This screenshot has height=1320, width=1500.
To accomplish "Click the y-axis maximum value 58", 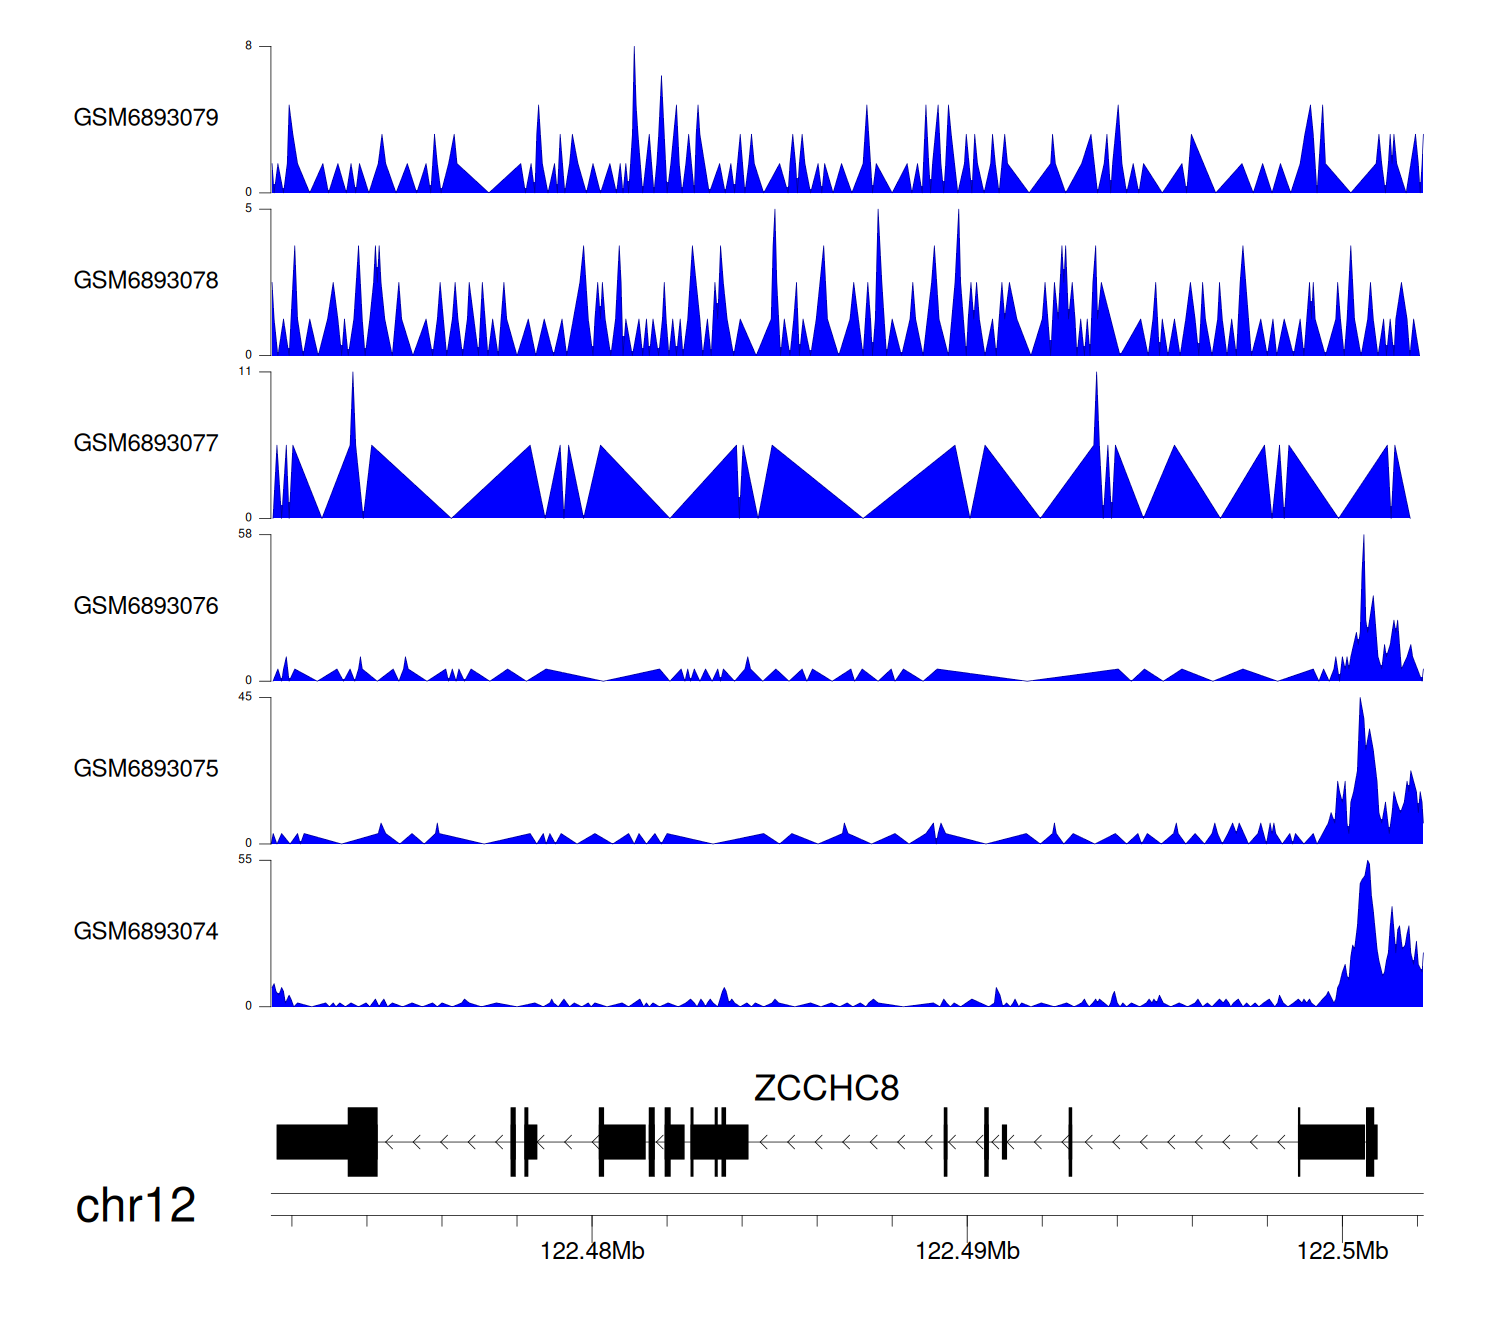I will [x=245, y=535].
